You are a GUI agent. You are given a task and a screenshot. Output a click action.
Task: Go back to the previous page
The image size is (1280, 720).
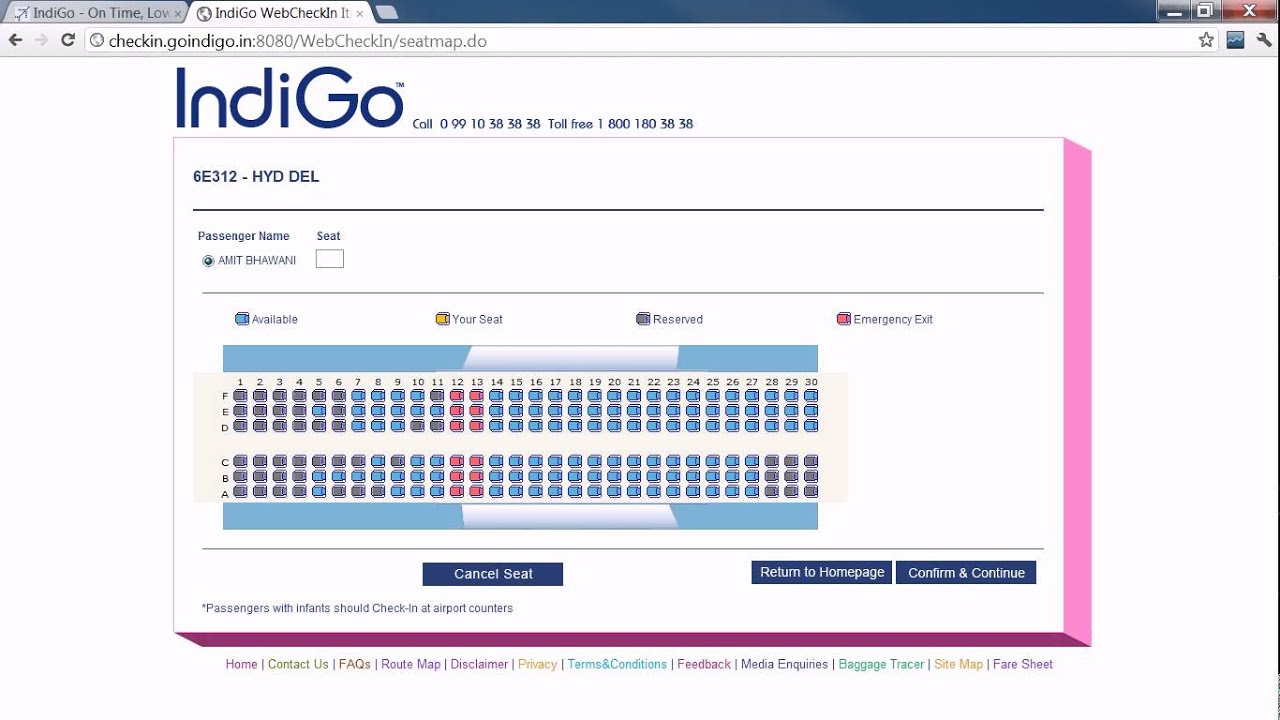click(x=15, y=40)
